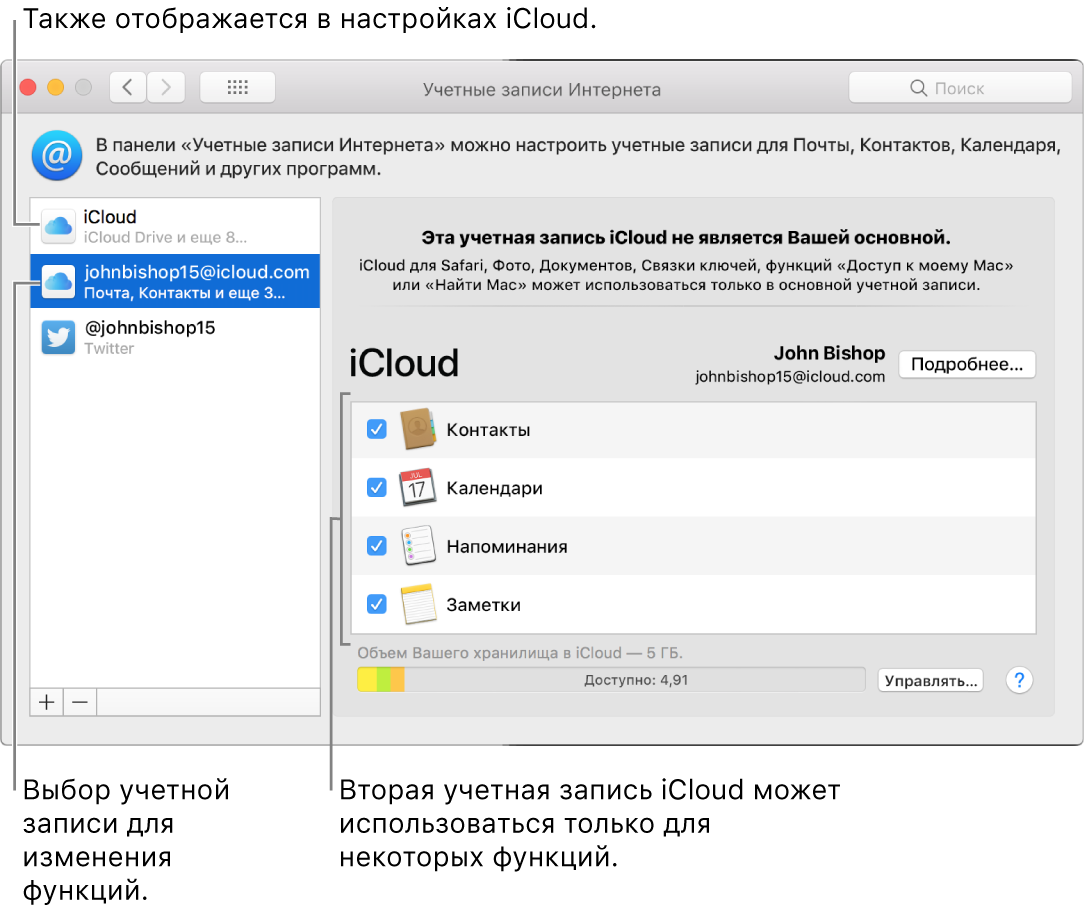Minimize the window with the yellow button
The image size is (1085, 910).
tap(55, 88)
